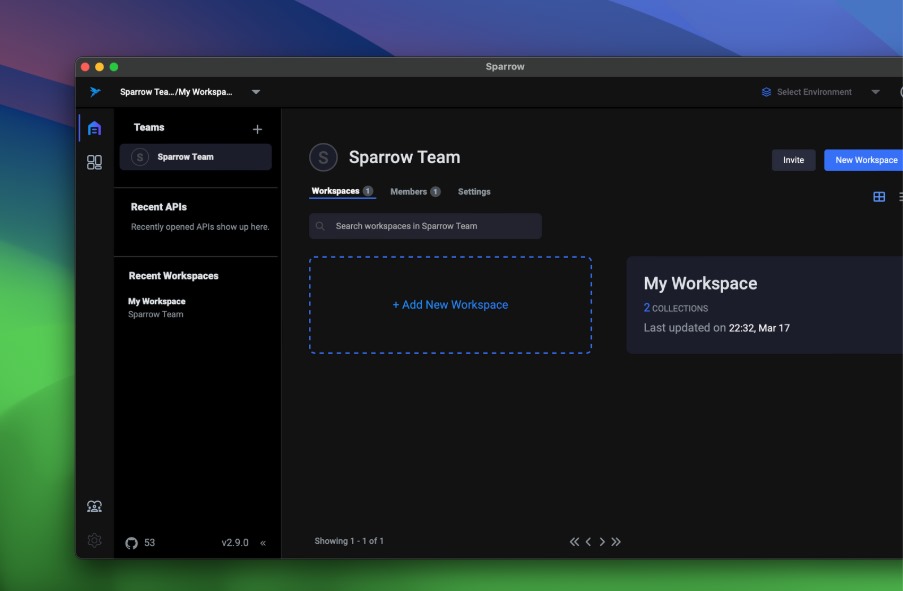Click the Sparrow logo in the top bar
Image resolution: width=903 pixels, height=591 pixels.
93,91
